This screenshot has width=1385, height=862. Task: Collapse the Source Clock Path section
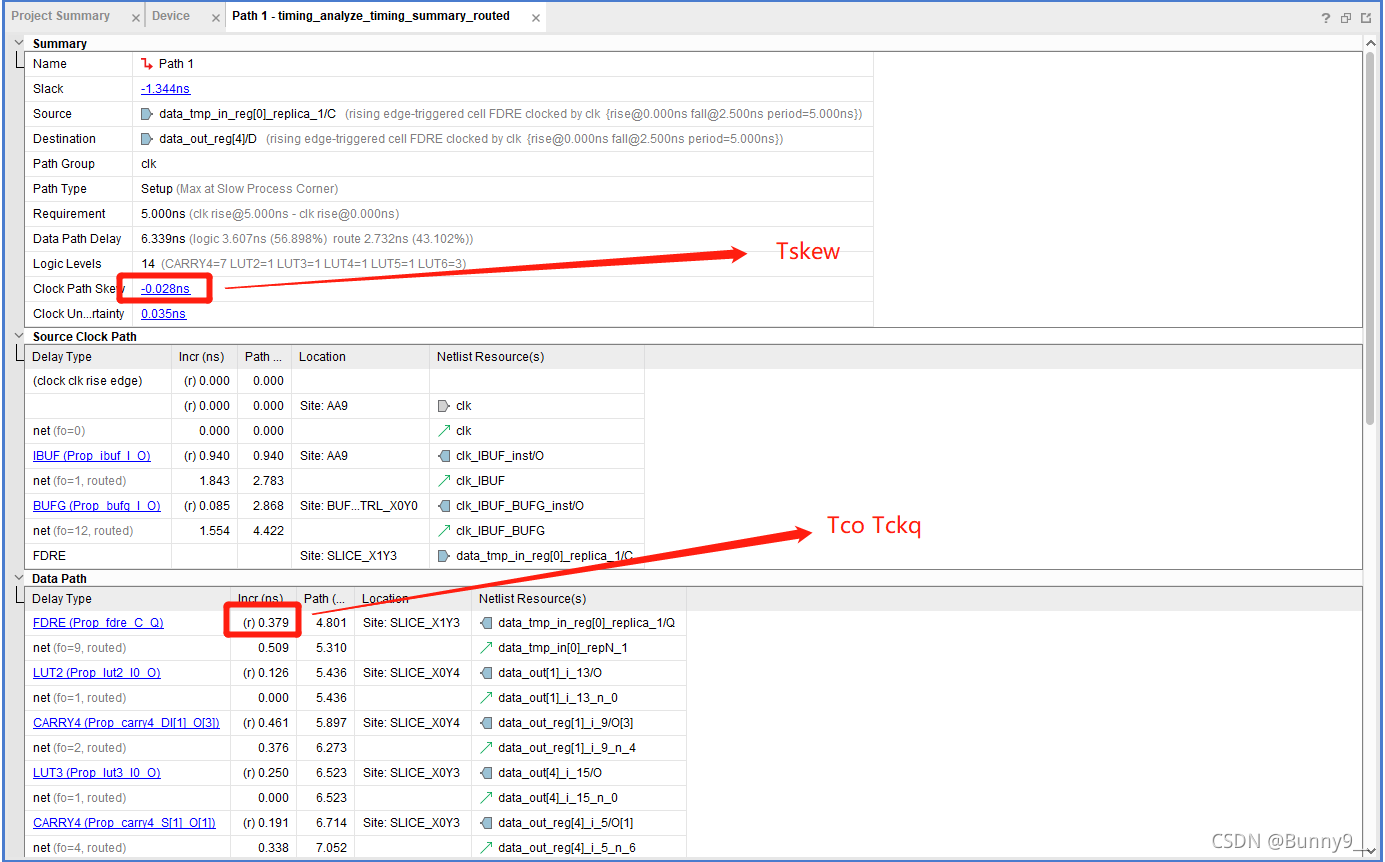(x=18, y=336)
